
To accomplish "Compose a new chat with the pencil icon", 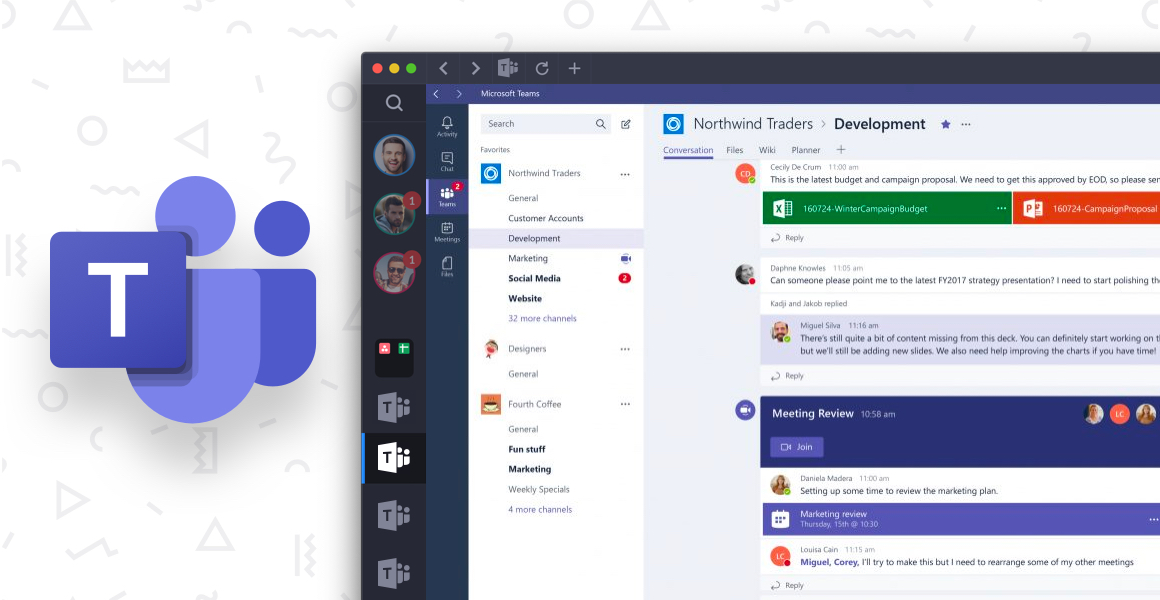I will coord(626,124).
